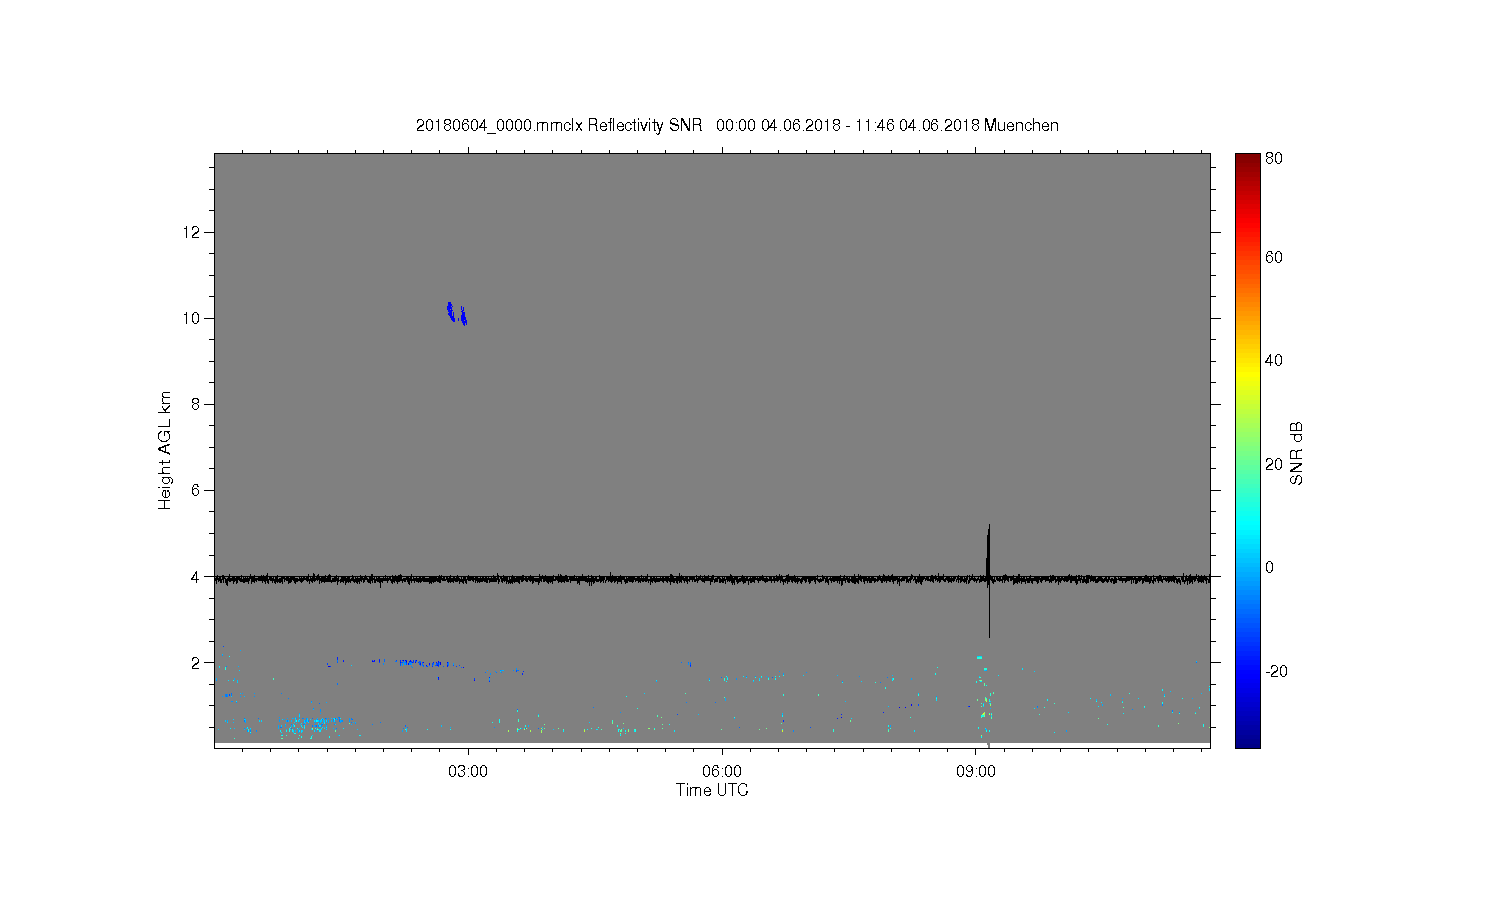Click the dark red top of the colorbar
This screenshot has height=900, width=1500.
[1247, 162]
